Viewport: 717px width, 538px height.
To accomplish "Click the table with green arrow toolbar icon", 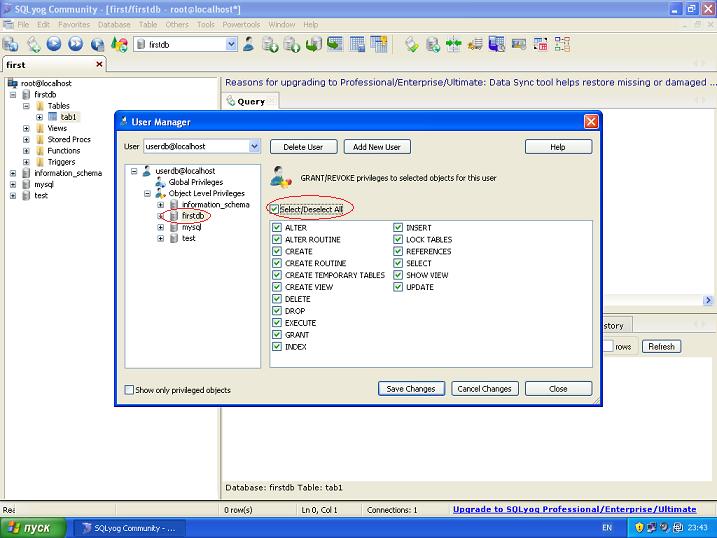I will (x=335, y=44).
